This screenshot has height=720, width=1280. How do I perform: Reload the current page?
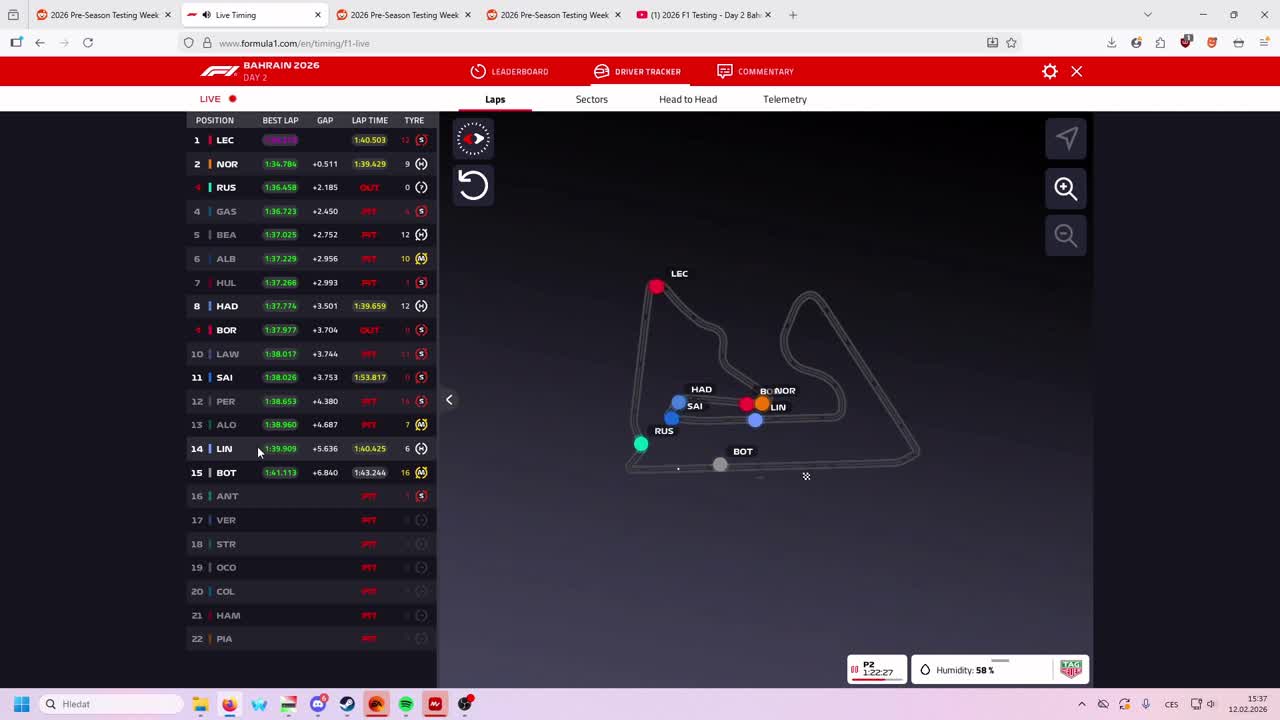pos(88,43)
